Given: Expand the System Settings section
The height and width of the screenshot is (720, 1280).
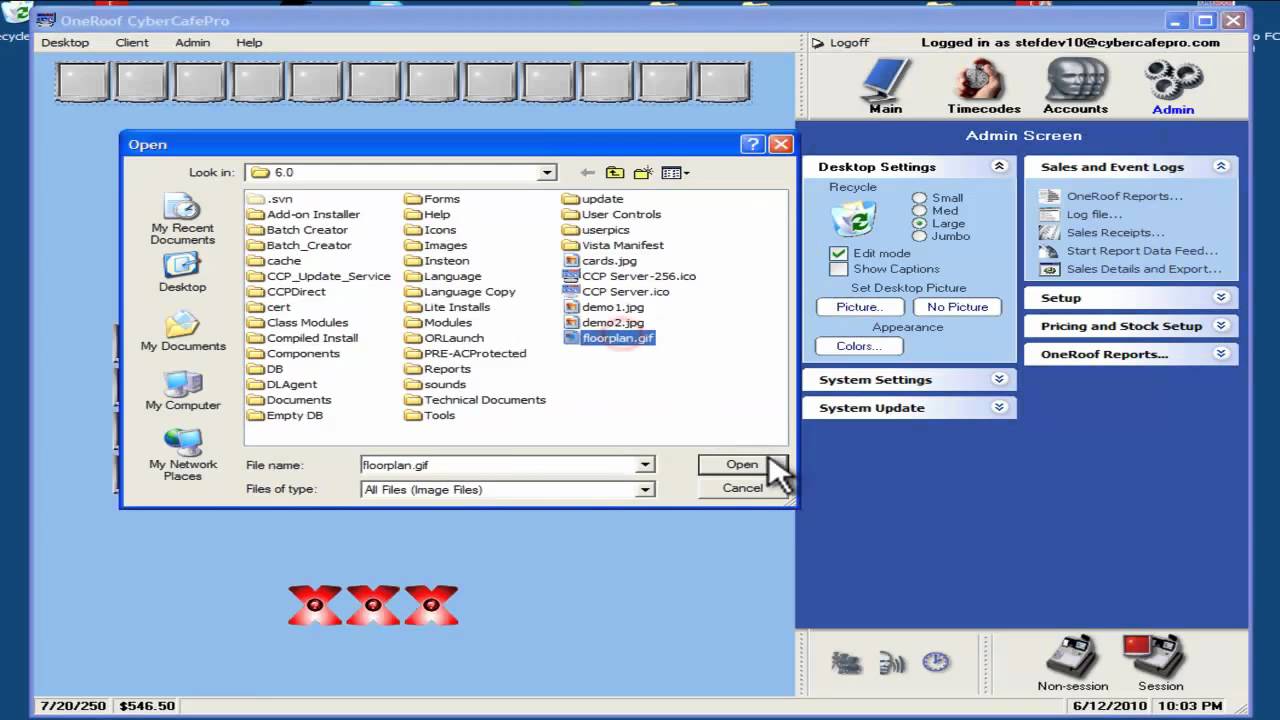Looking at the screenshot, I should pyautogui.click(x=998, y=380).
